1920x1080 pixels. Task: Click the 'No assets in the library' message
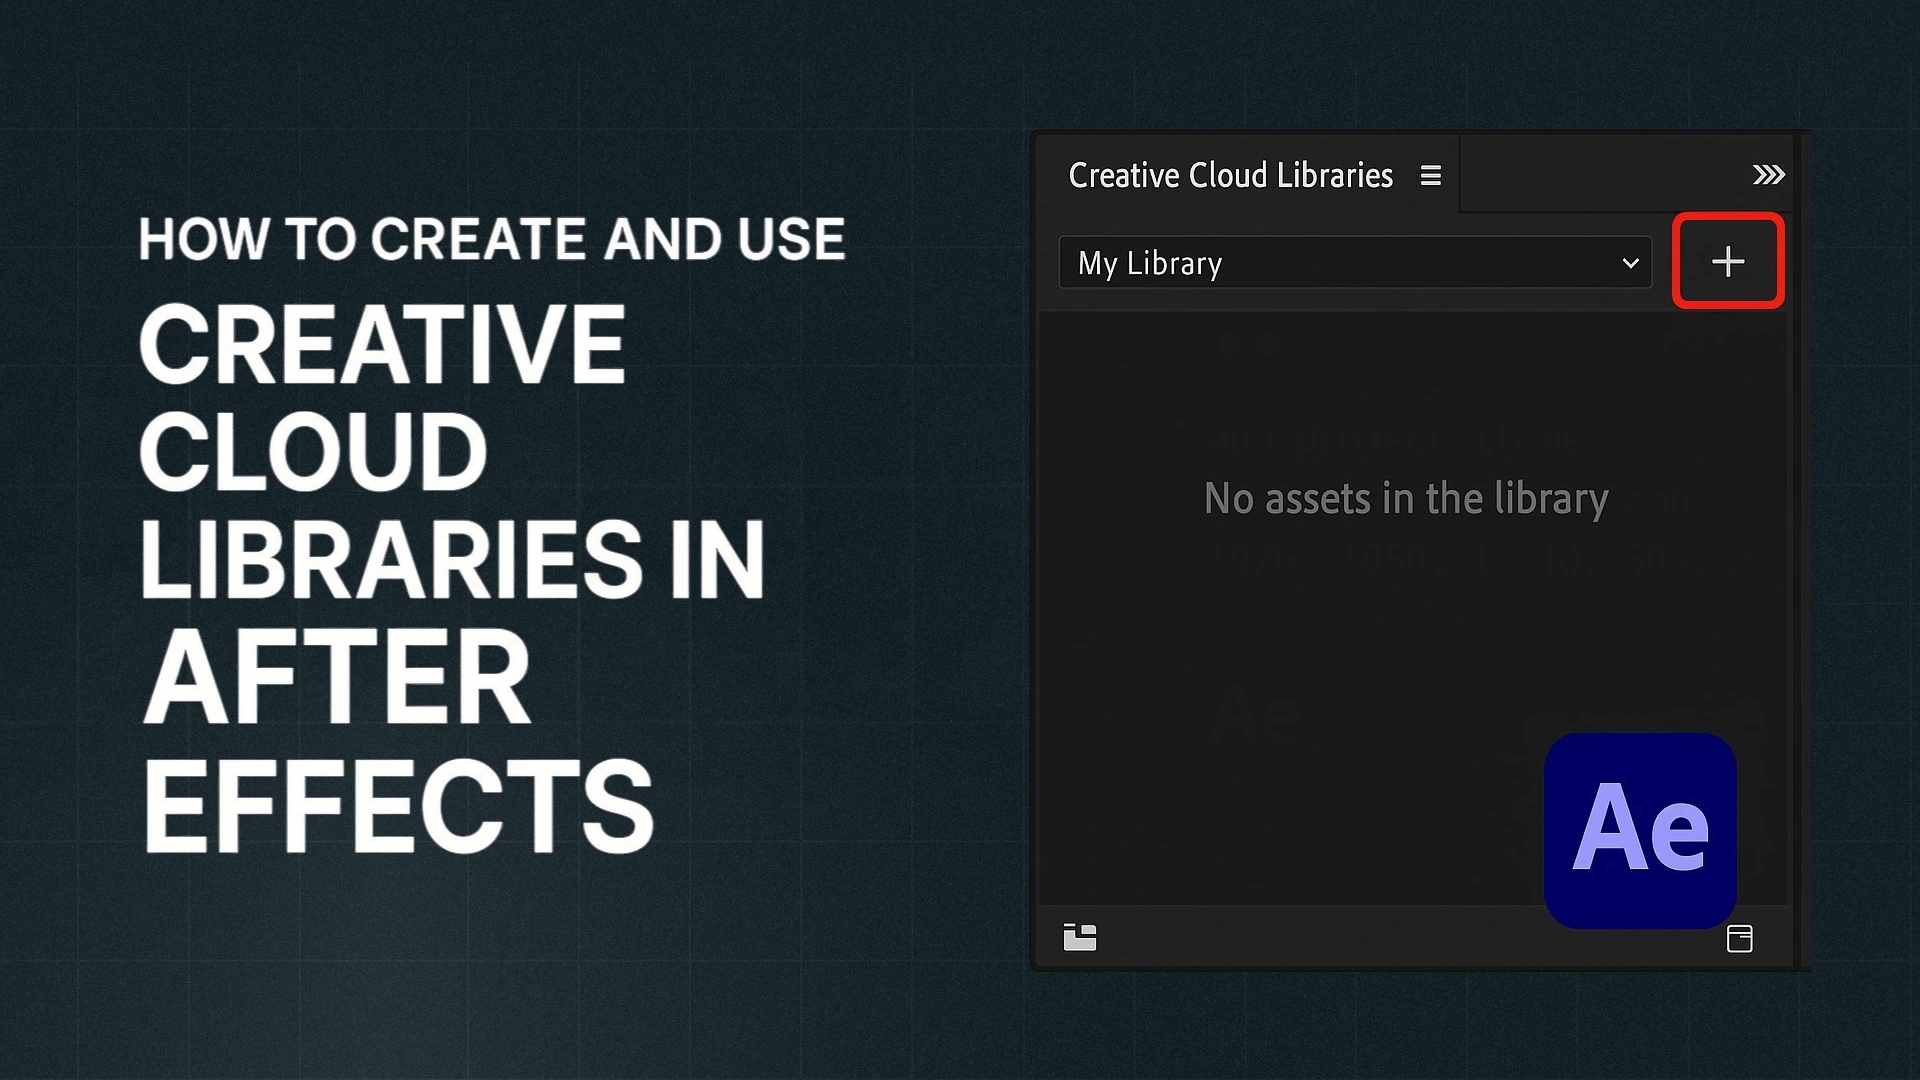click(1405, 499)
